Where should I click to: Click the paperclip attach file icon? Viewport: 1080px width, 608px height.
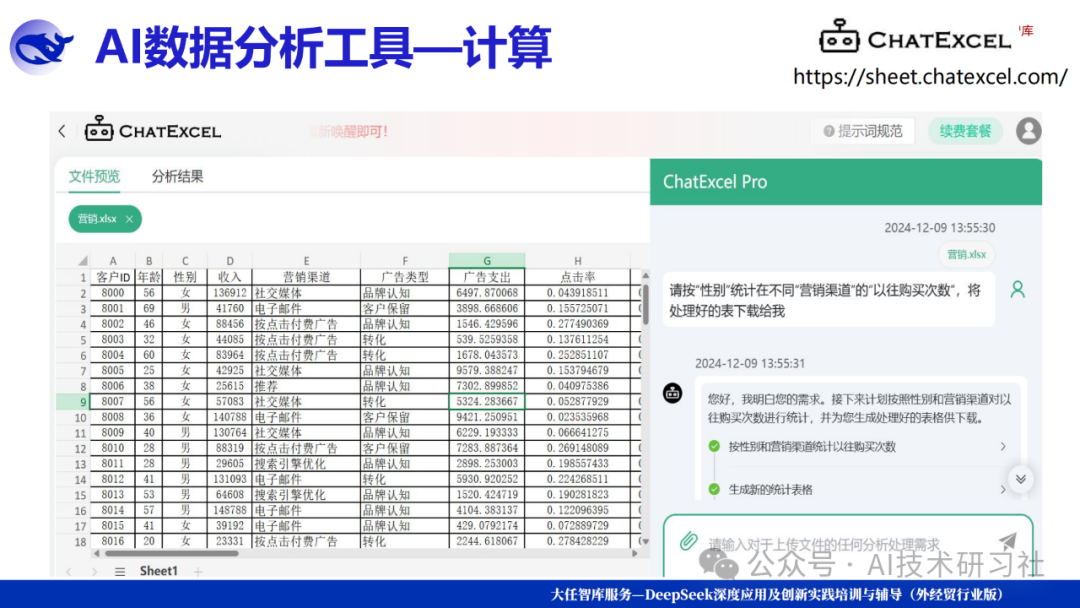click(688, 541)
